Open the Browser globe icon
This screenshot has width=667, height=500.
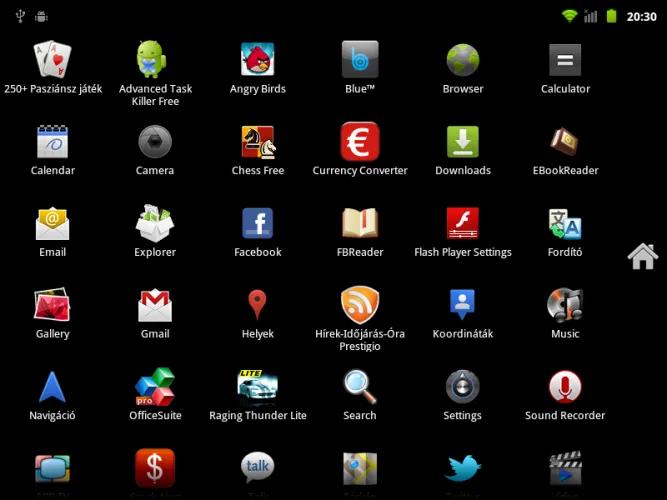coord(463,60)
